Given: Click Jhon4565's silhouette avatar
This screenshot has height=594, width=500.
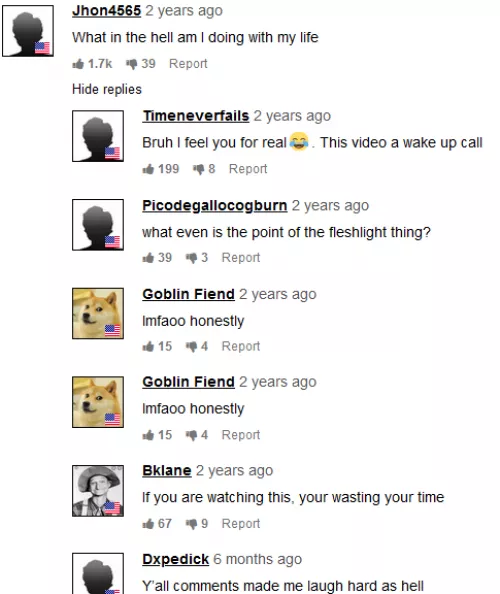Looking at the screenshot, I should pyautogui.click(x=28, y=31).
